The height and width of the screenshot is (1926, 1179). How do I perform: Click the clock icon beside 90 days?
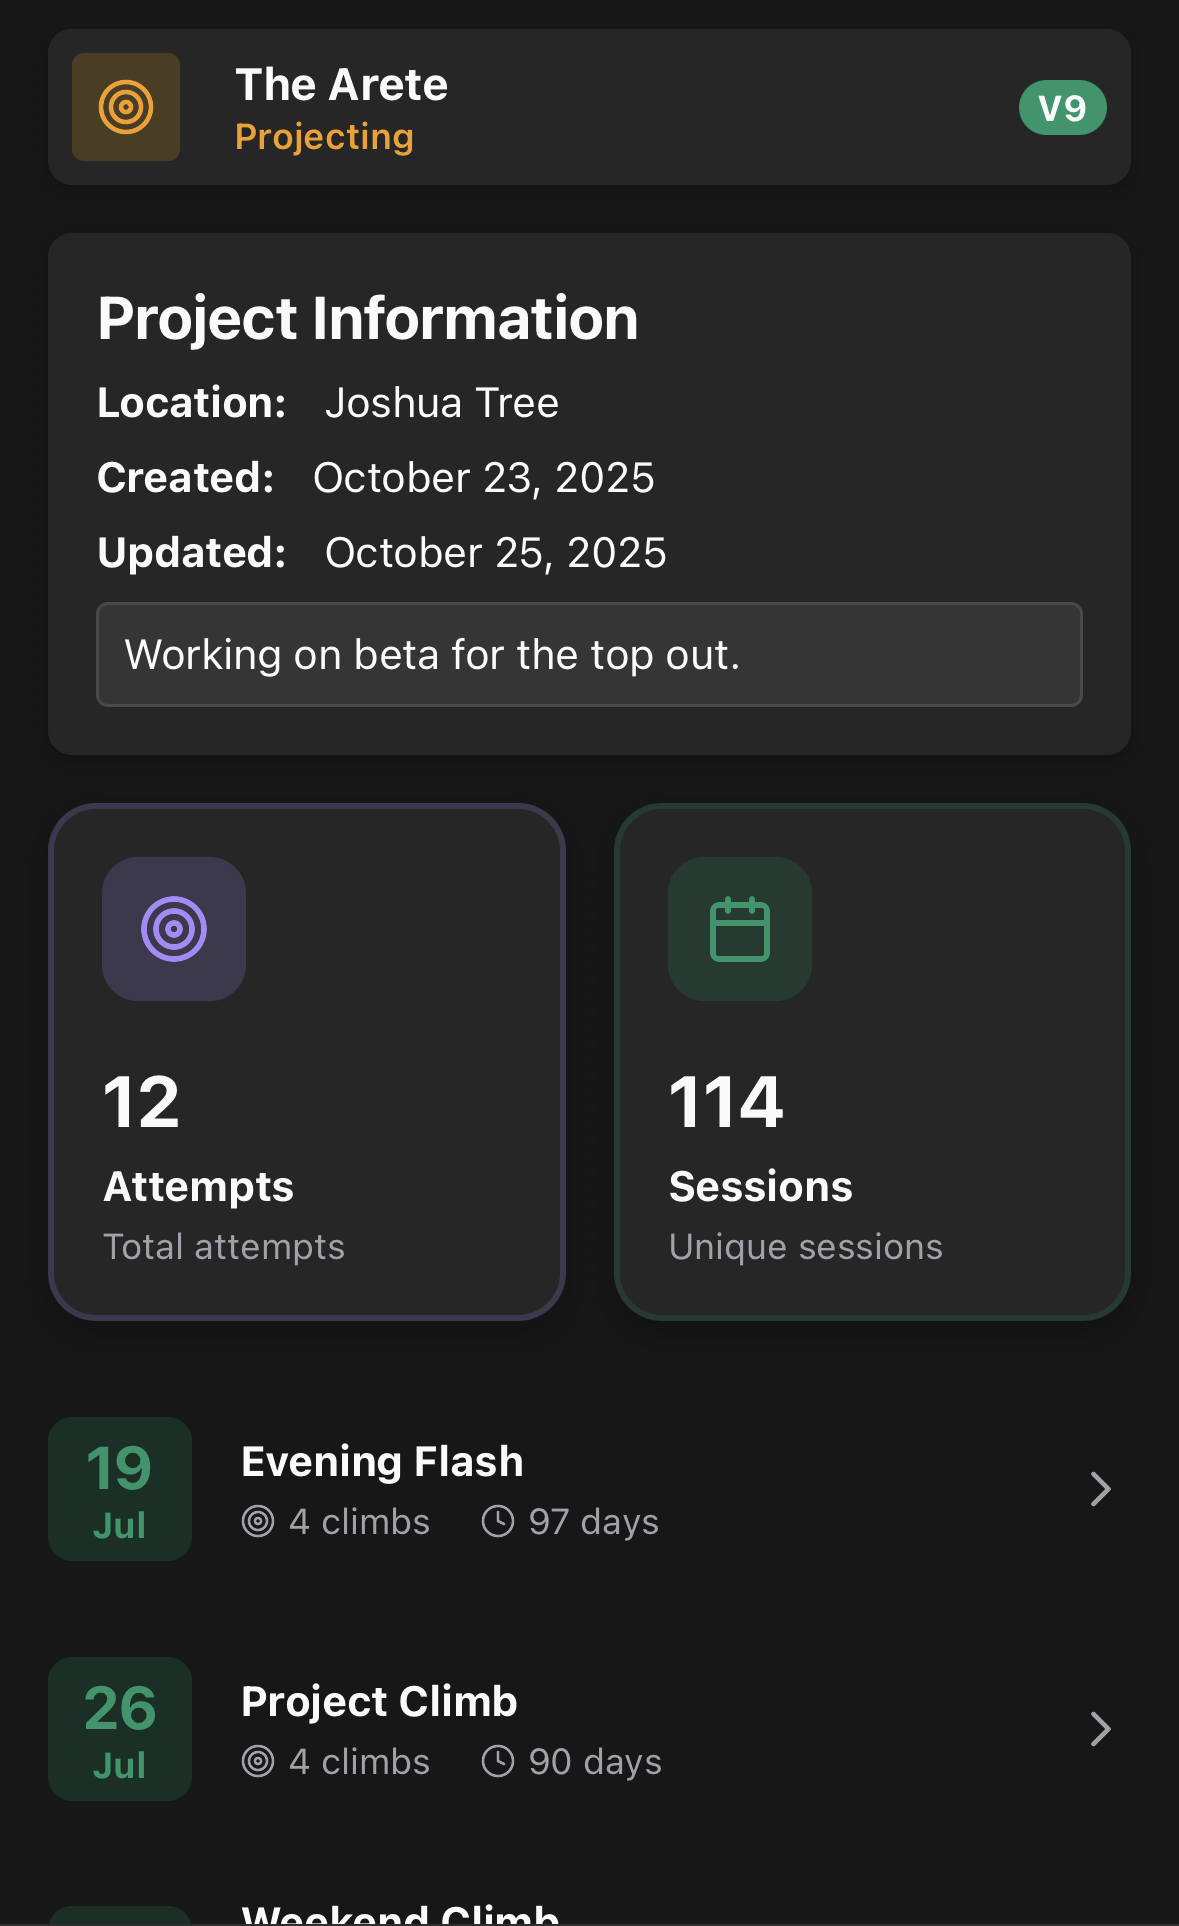[498, 1761]
